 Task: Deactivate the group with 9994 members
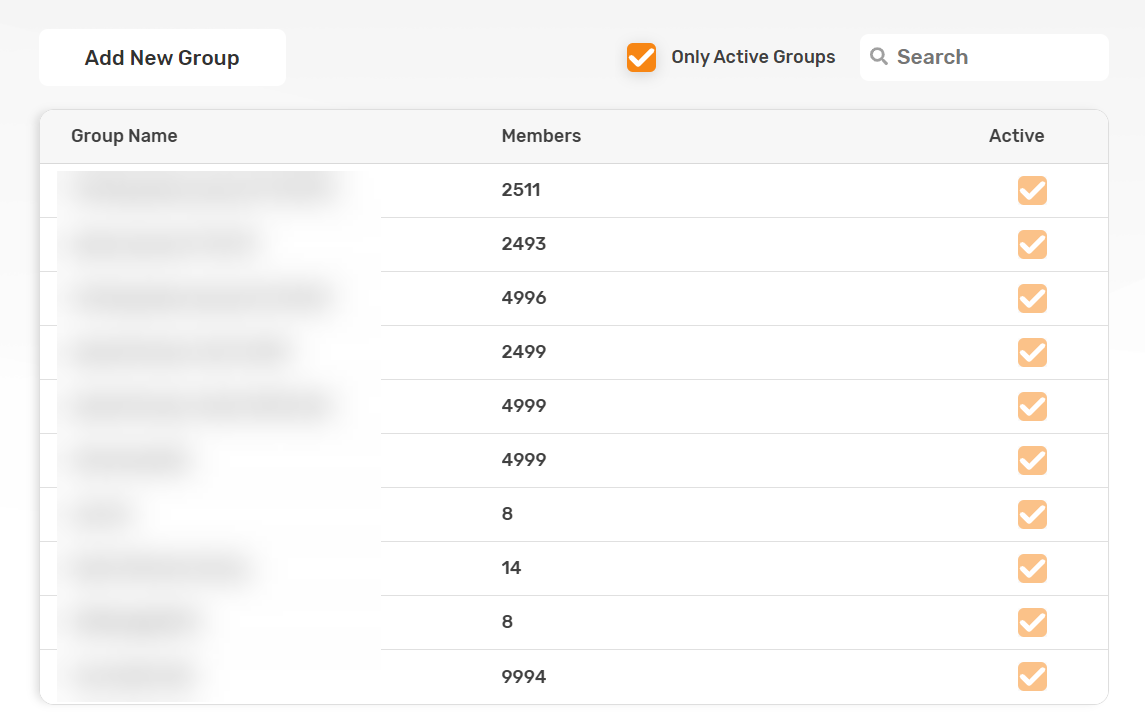click(1032, 676)
